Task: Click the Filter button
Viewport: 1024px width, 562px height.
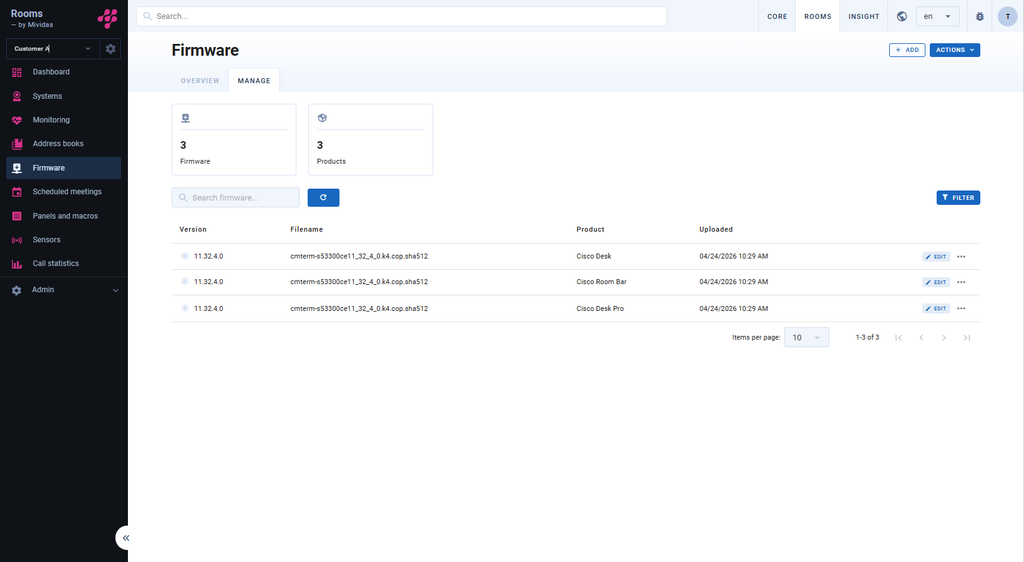Action: (958, 198)
